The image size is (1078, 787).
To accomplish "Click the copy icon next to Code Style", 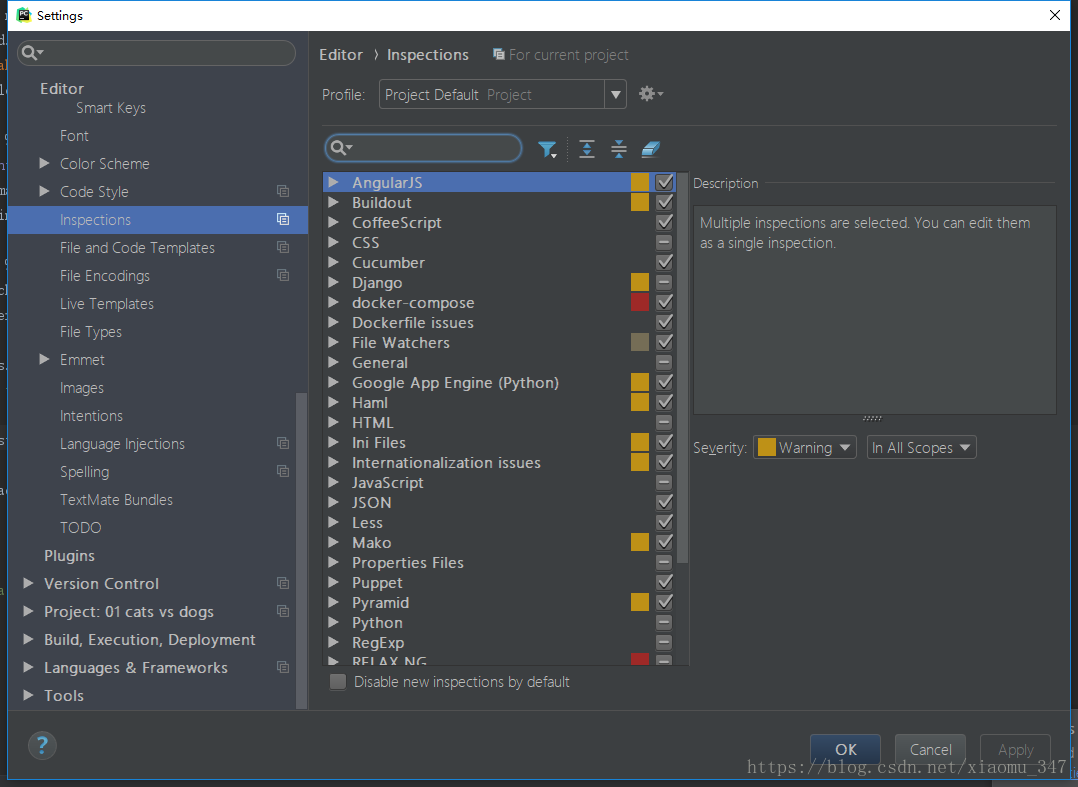I will coord(283,191).
